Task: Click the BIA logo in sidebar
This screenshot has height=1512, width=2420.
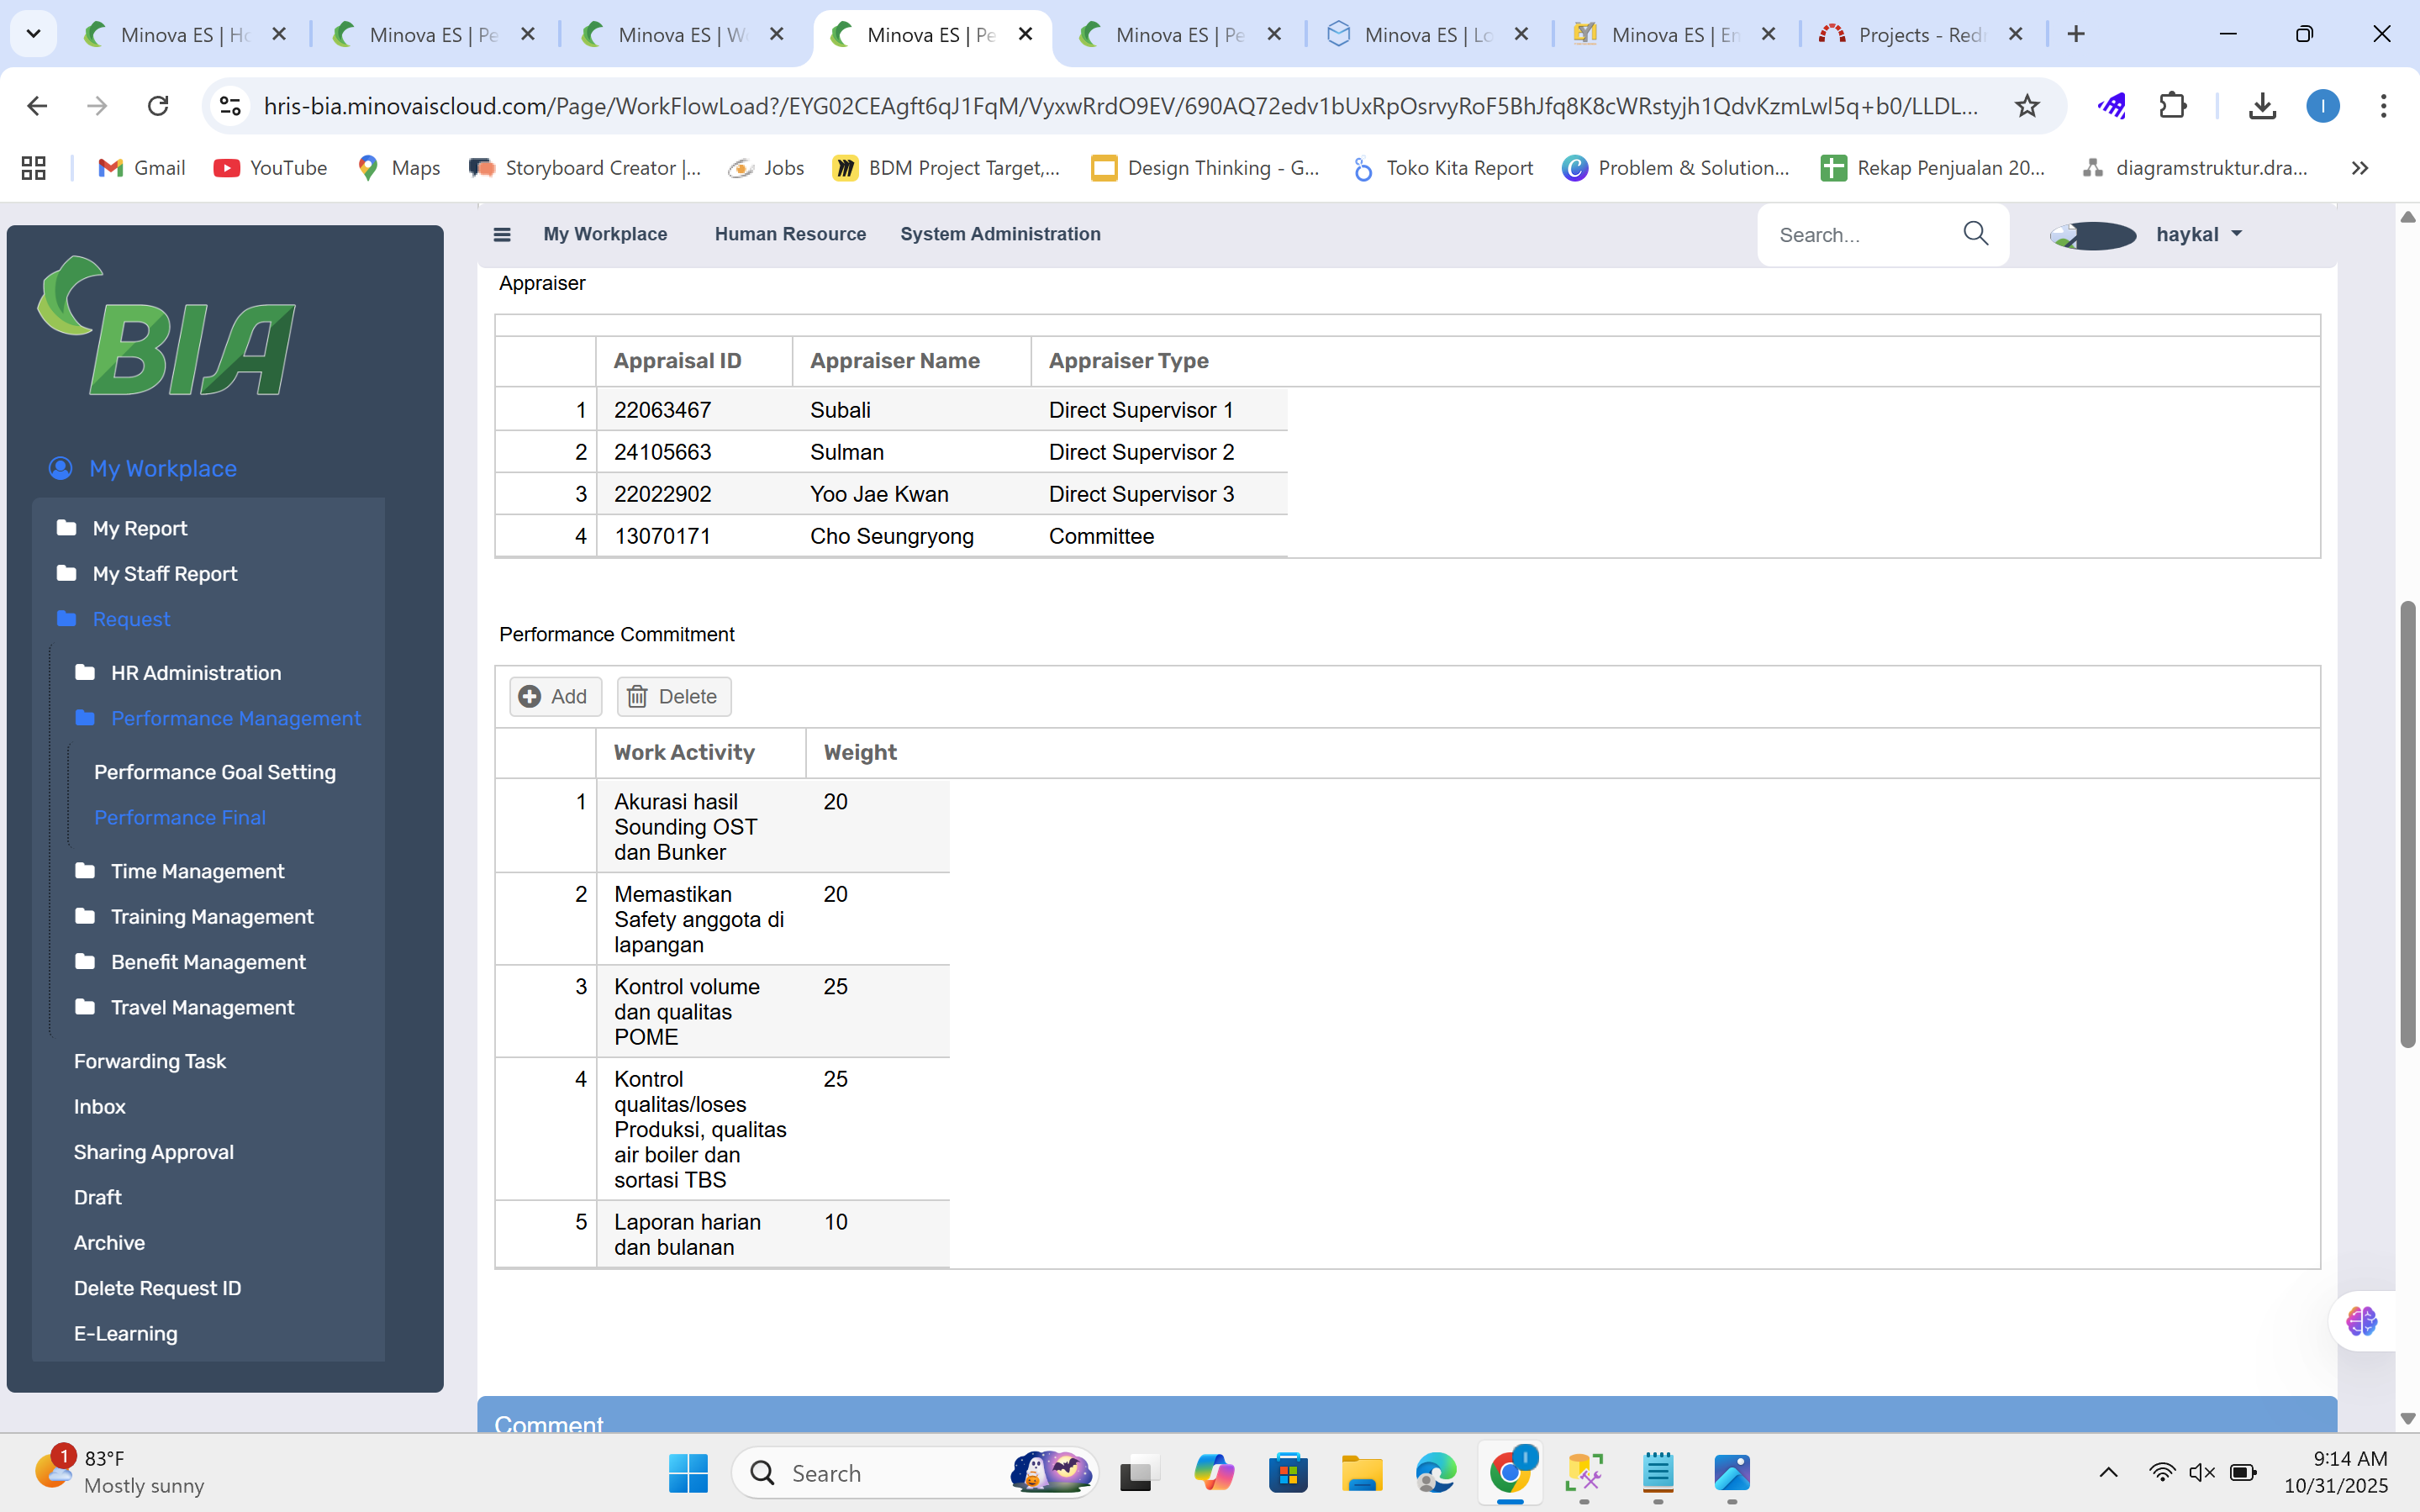Action: 168,327
